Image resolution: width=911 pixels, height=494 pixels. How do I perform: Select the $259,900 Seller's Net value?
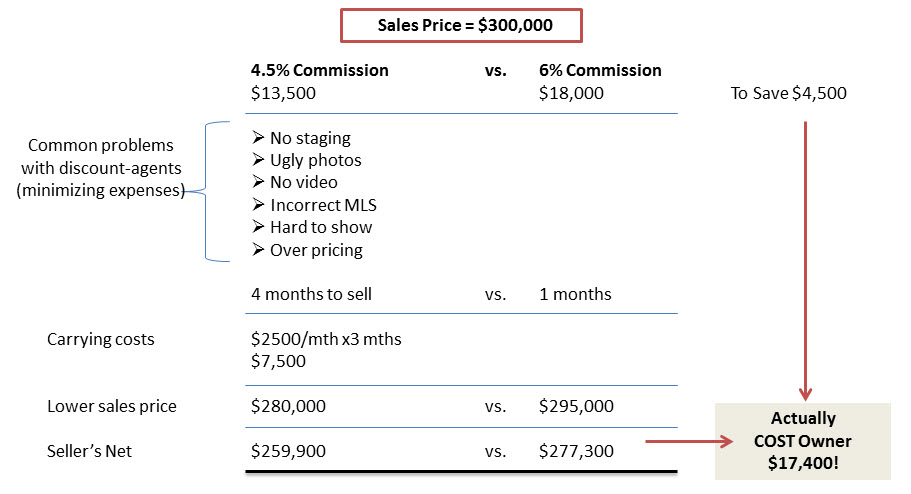pyautogui.click(x=288, y=451)
